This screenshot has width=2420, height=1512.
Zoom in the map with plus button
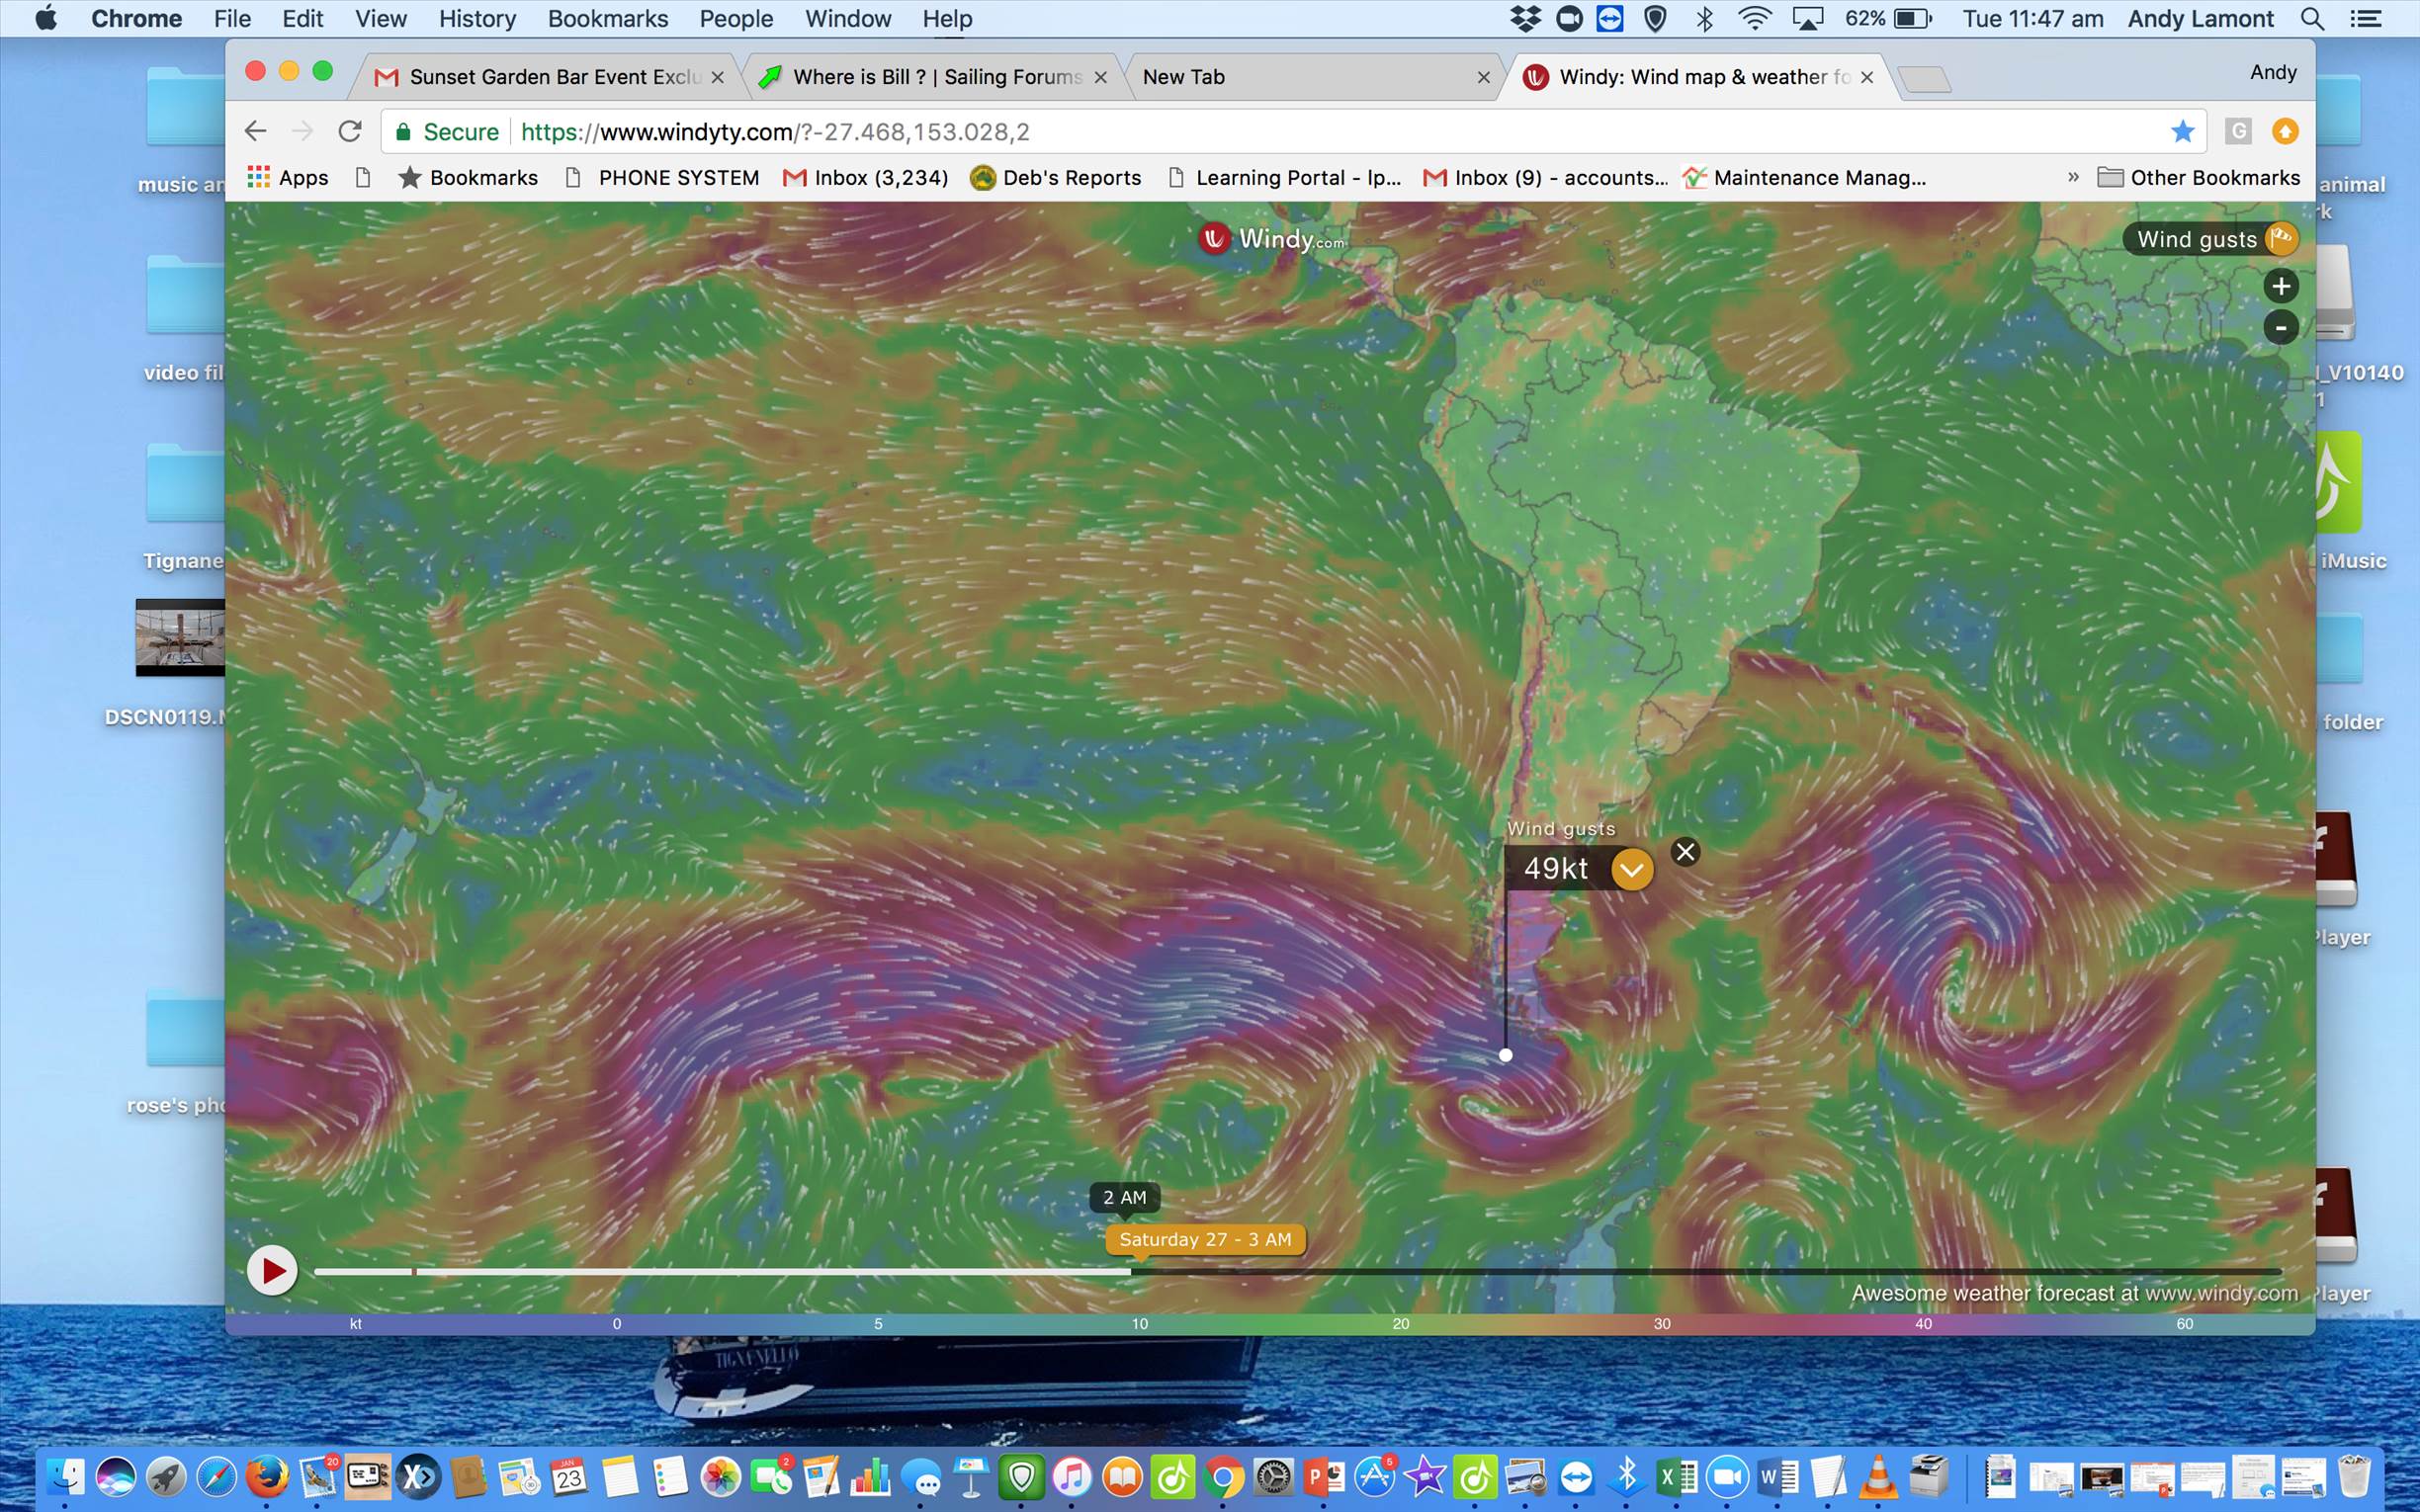coord(2280,286)
